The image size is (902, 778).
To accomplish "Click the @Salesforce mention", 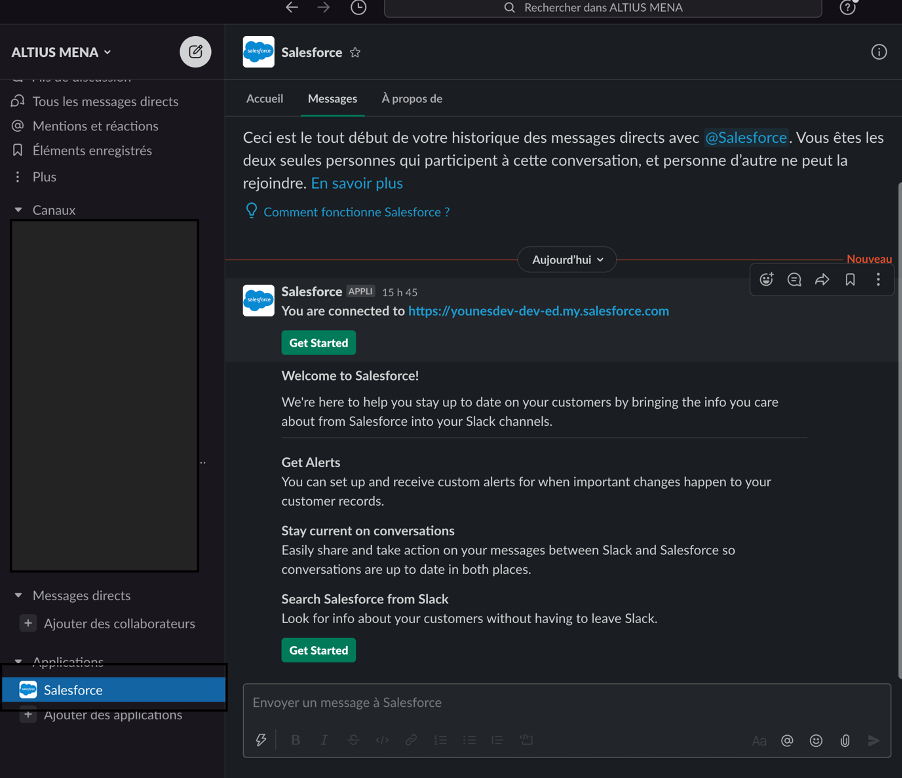I will point(746,138).
